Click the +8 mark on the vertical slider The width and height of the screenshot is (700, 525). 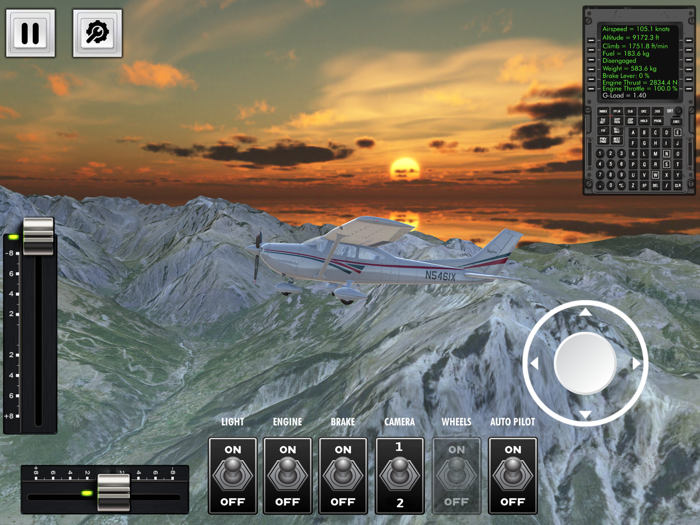(10, 416)
